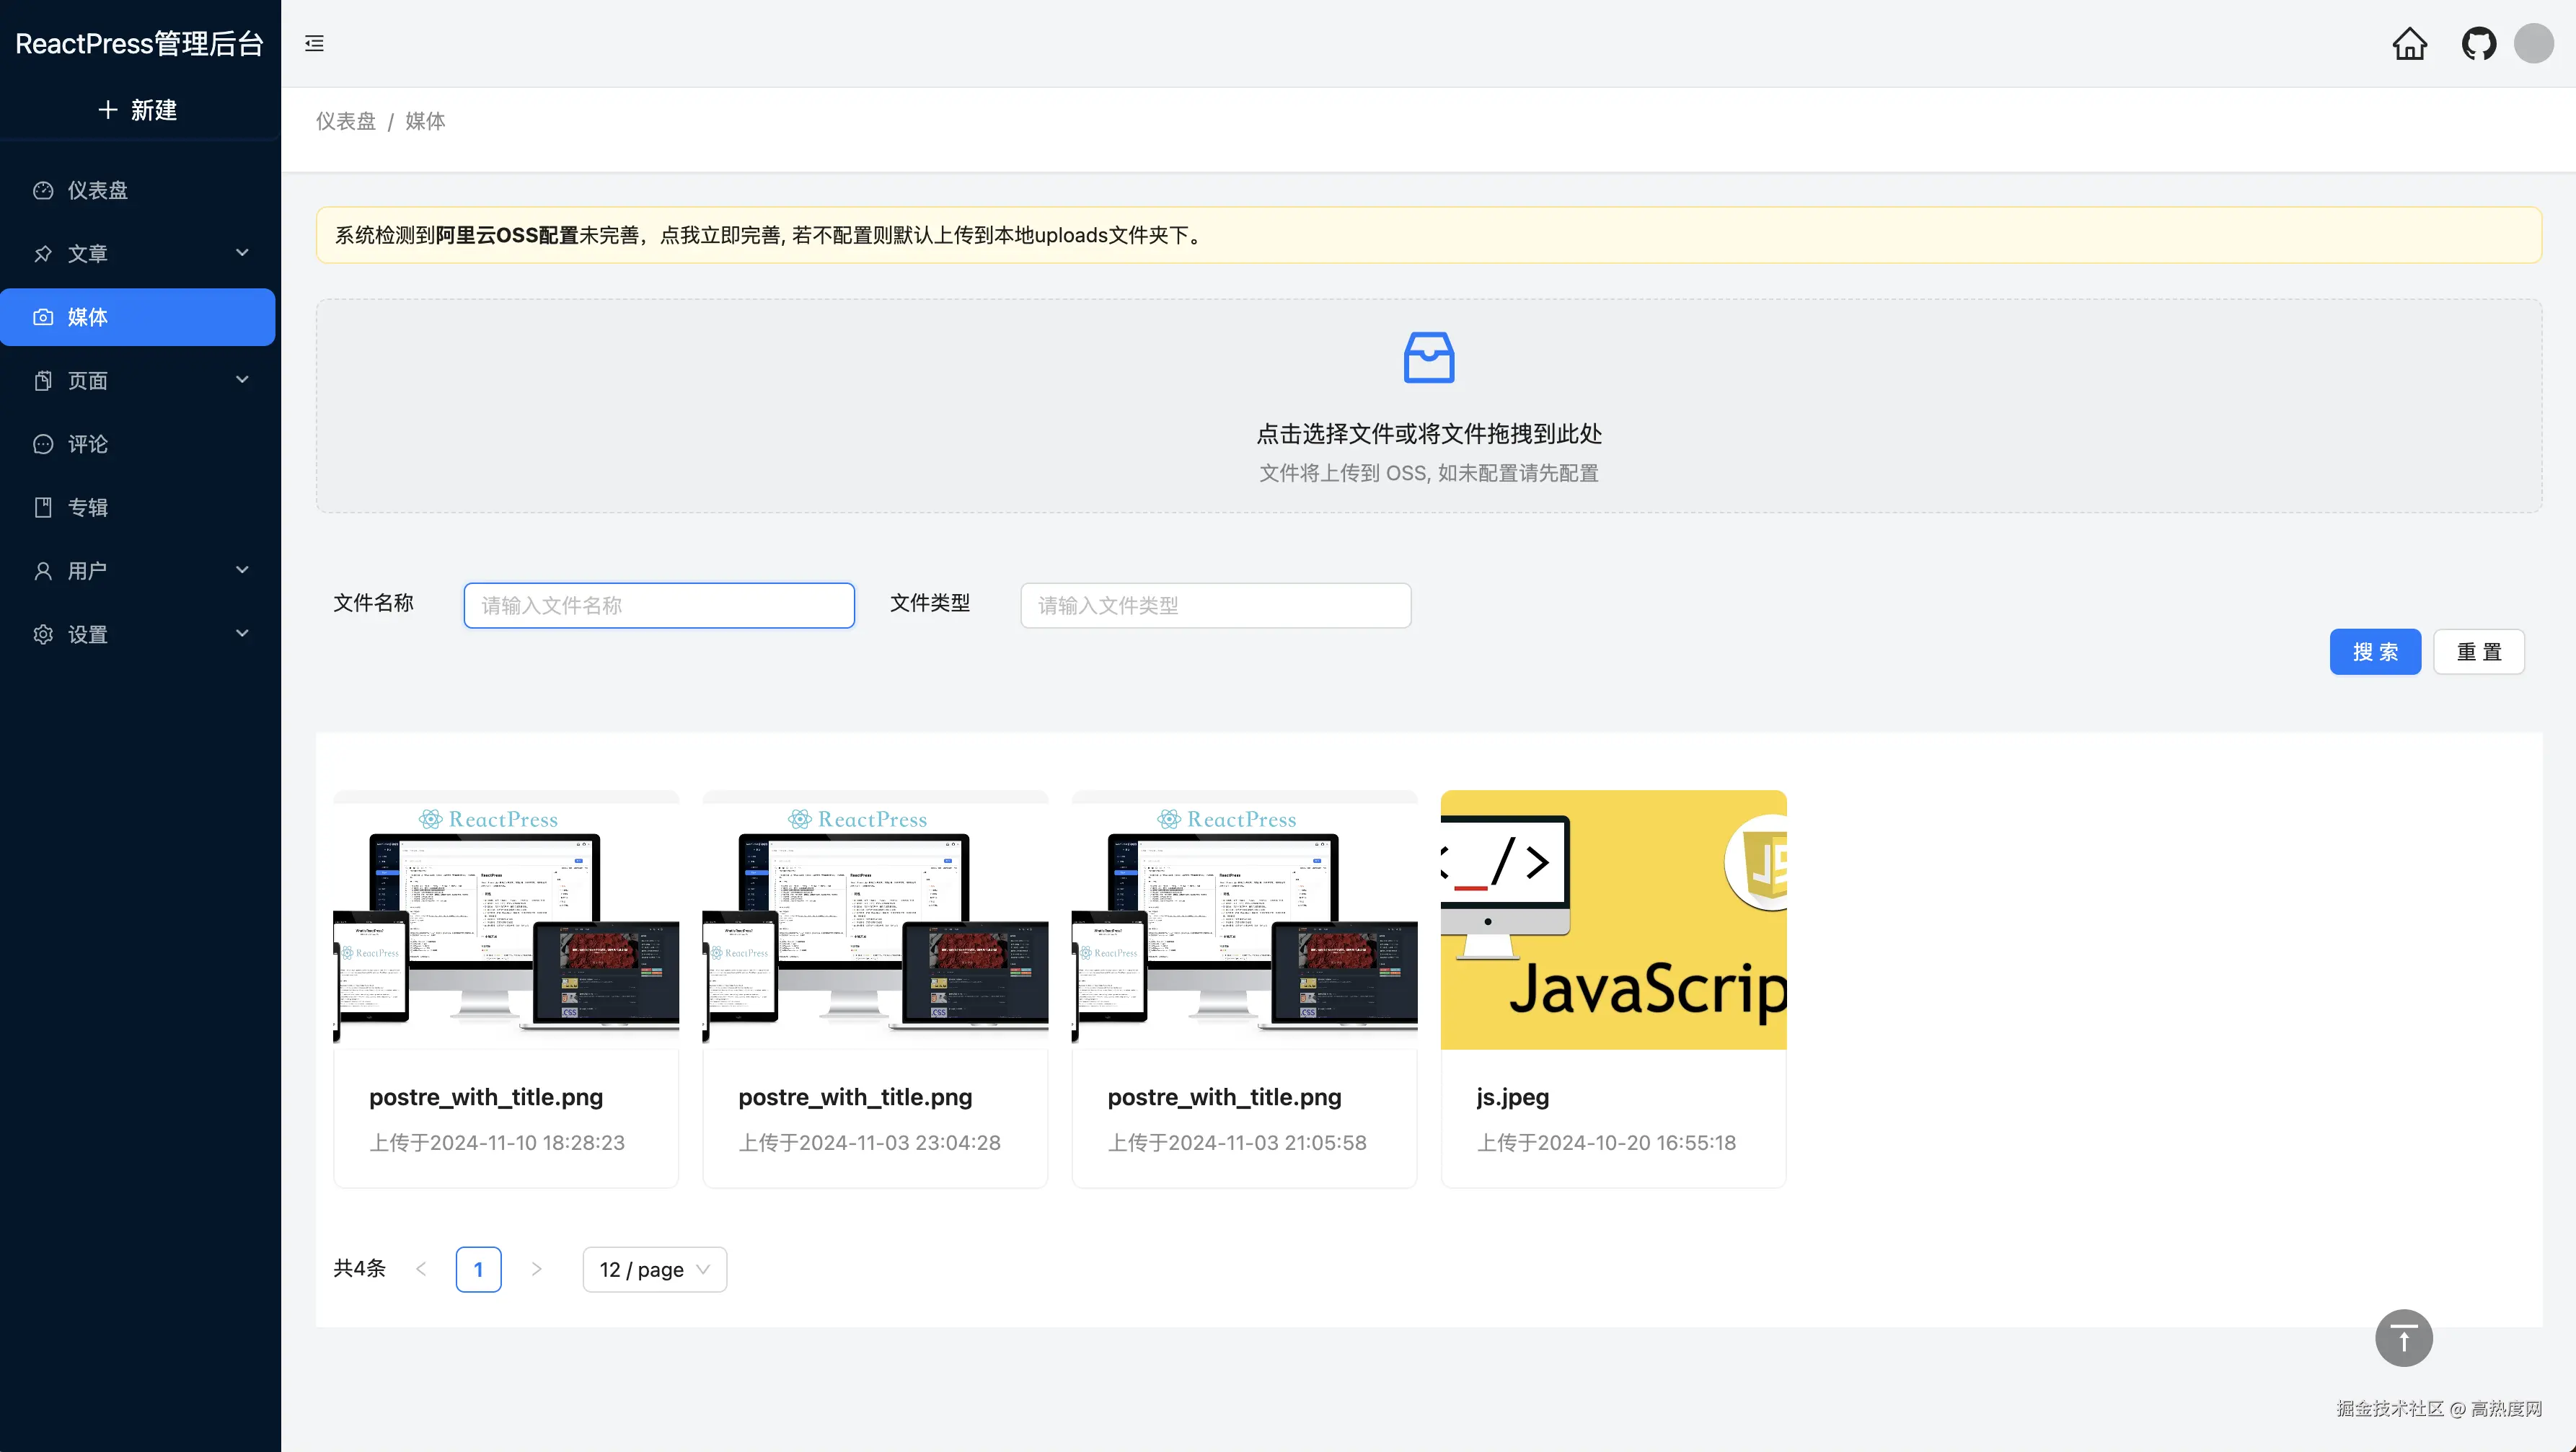The image size is (2576, 1452).
Task: Click the home icon in header
Action: click(2409, 44)
